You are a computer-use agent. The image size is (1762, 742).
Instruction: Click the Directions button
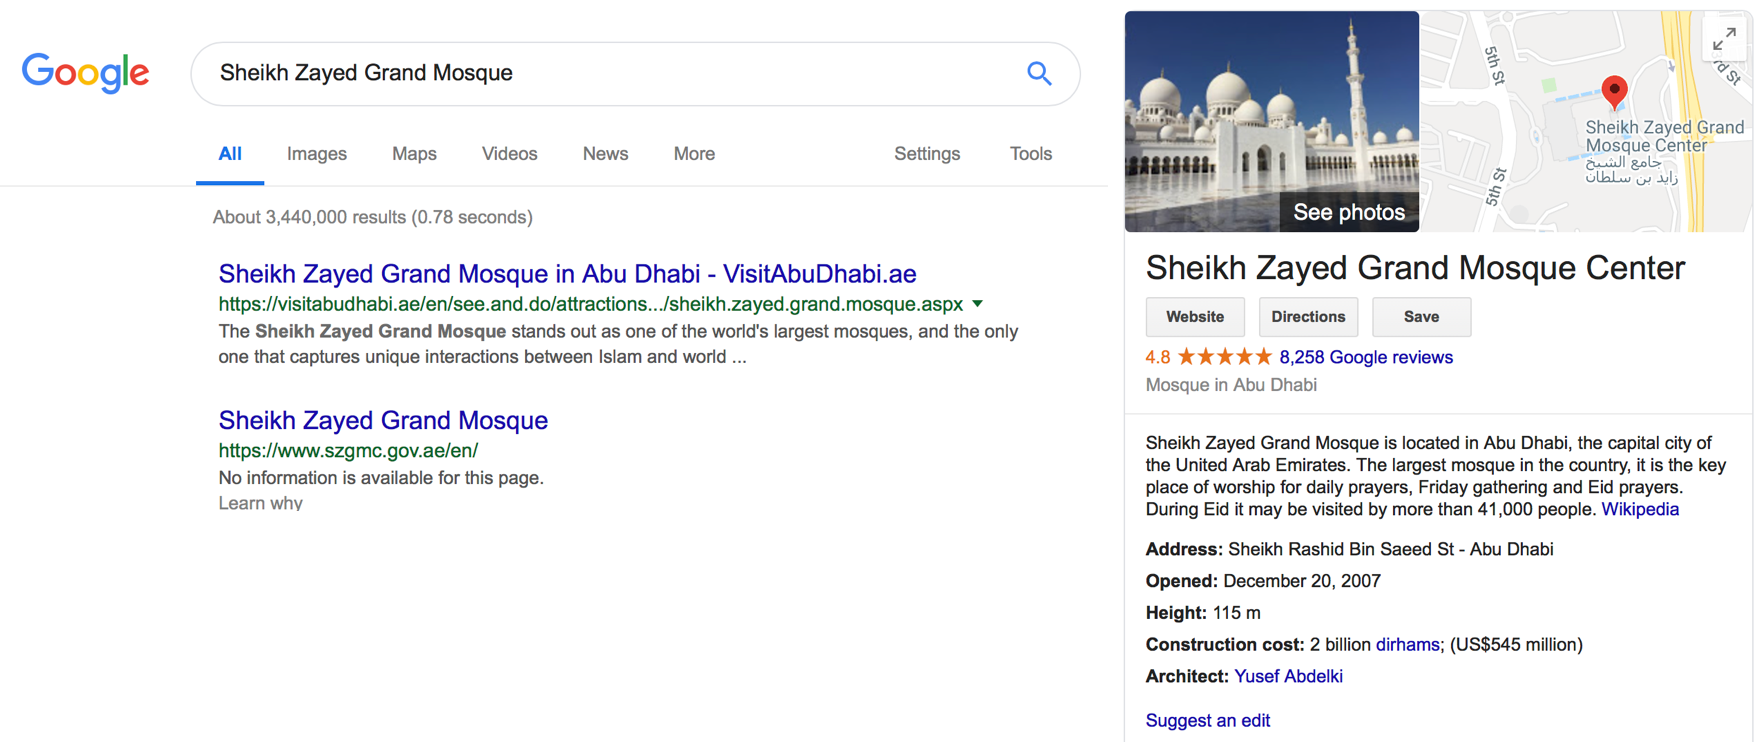pyautogui.click(x=1308, y=317)
